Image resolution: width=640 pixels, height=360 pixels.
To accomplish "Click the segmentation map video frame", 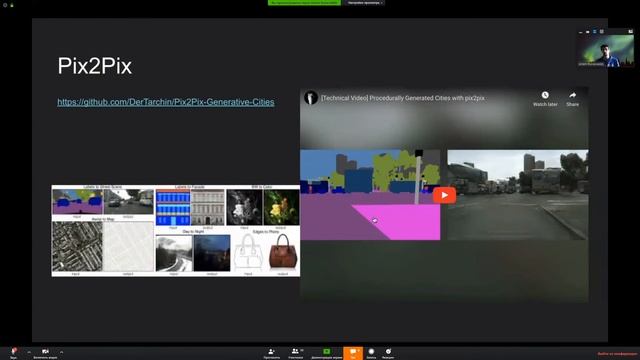I will 370,195.
